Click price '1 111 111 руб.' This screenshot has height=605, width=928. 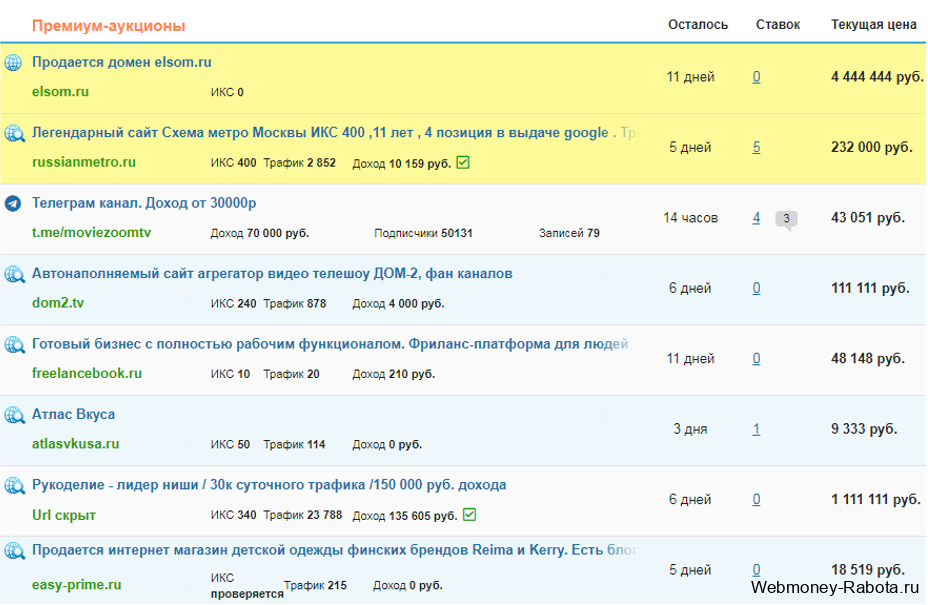(x=876, y=500)
